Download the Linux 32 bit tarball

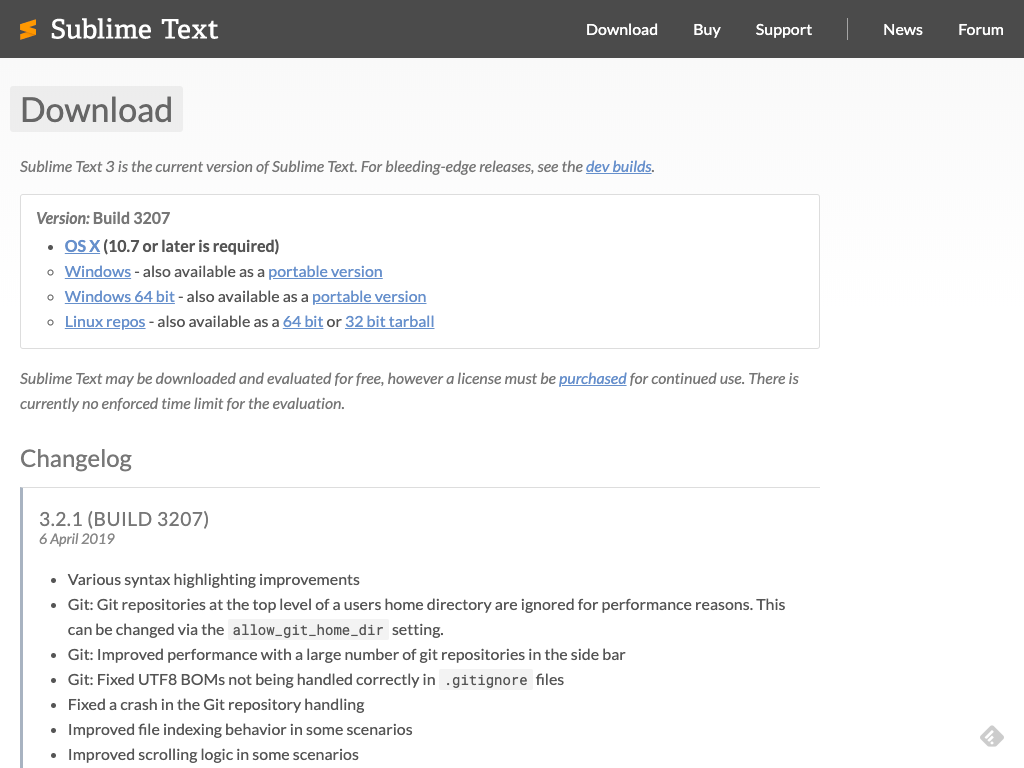click(389, 321)
